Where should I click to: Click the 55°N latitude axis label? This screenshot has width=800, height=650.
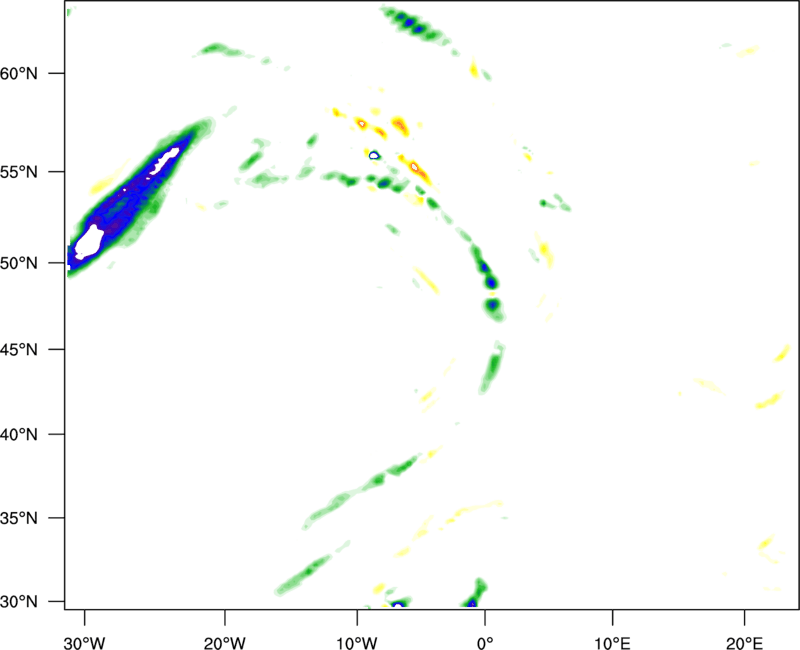[x=19, y=172]
